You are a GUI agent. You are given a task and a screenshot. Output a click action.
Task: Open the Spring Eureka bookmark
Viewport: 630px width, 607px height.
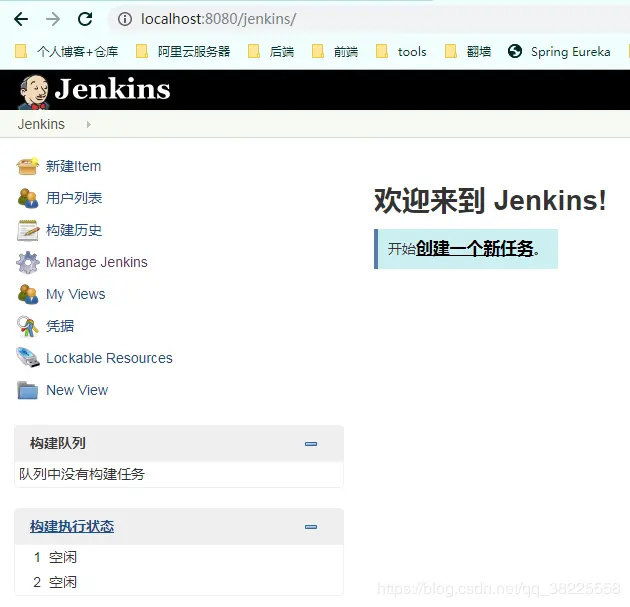click(559, 51)
